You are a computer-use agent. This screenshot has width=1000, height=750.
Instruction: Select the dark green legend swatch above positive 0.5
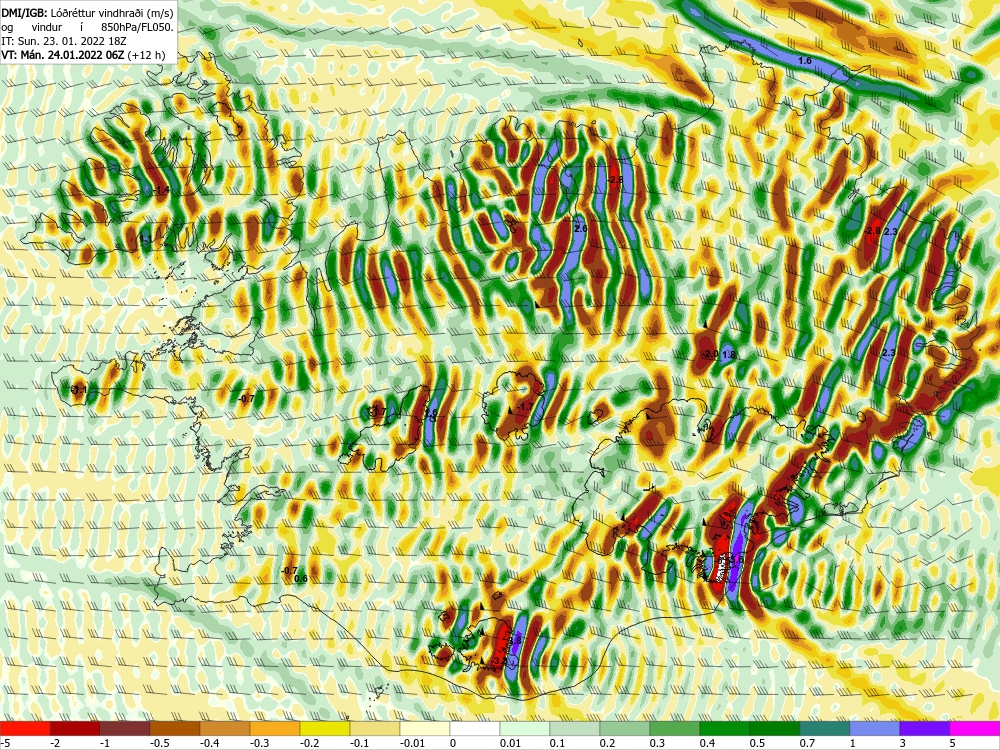coord(775,728)
